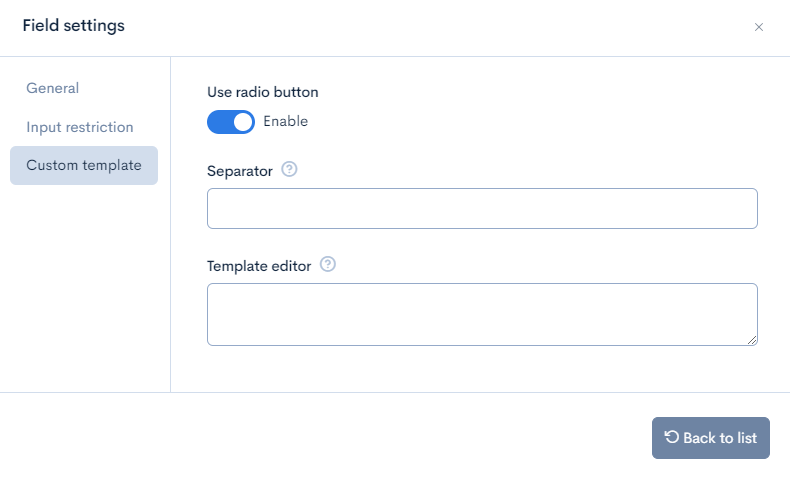Click the Back to list button text

[720, 438]
